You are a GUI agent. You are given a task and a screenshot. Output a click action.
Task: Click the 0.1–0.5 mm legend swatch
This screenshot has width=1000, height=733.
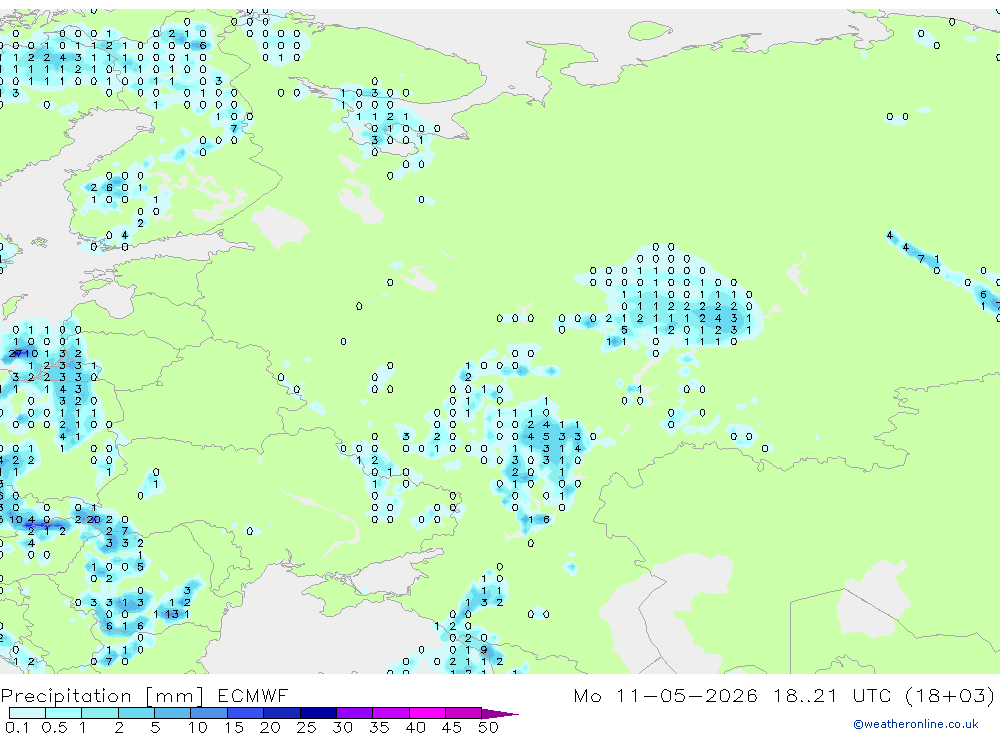pyautogui.click(x=27, y=713)
